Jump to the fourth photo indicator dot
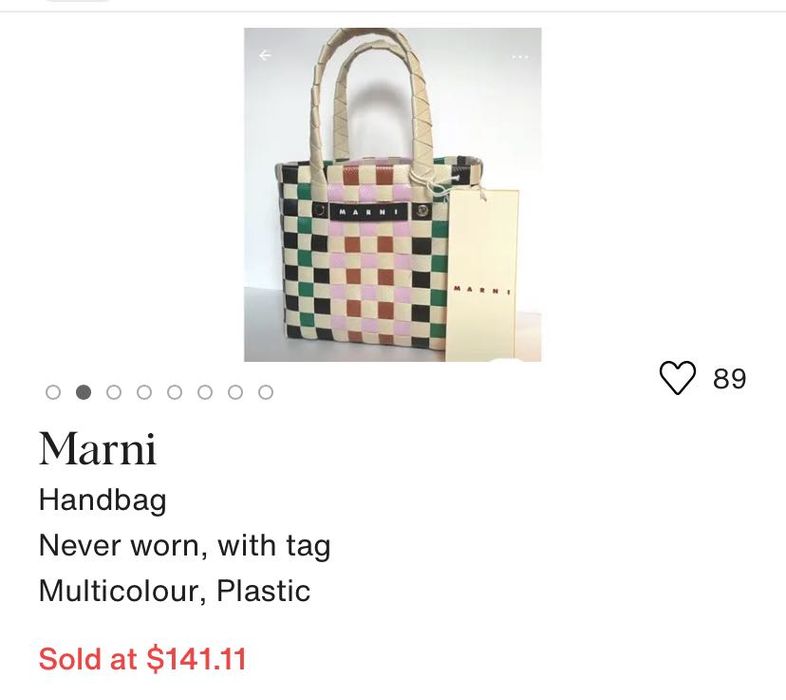The image size is (786, 700). (144, 393)
